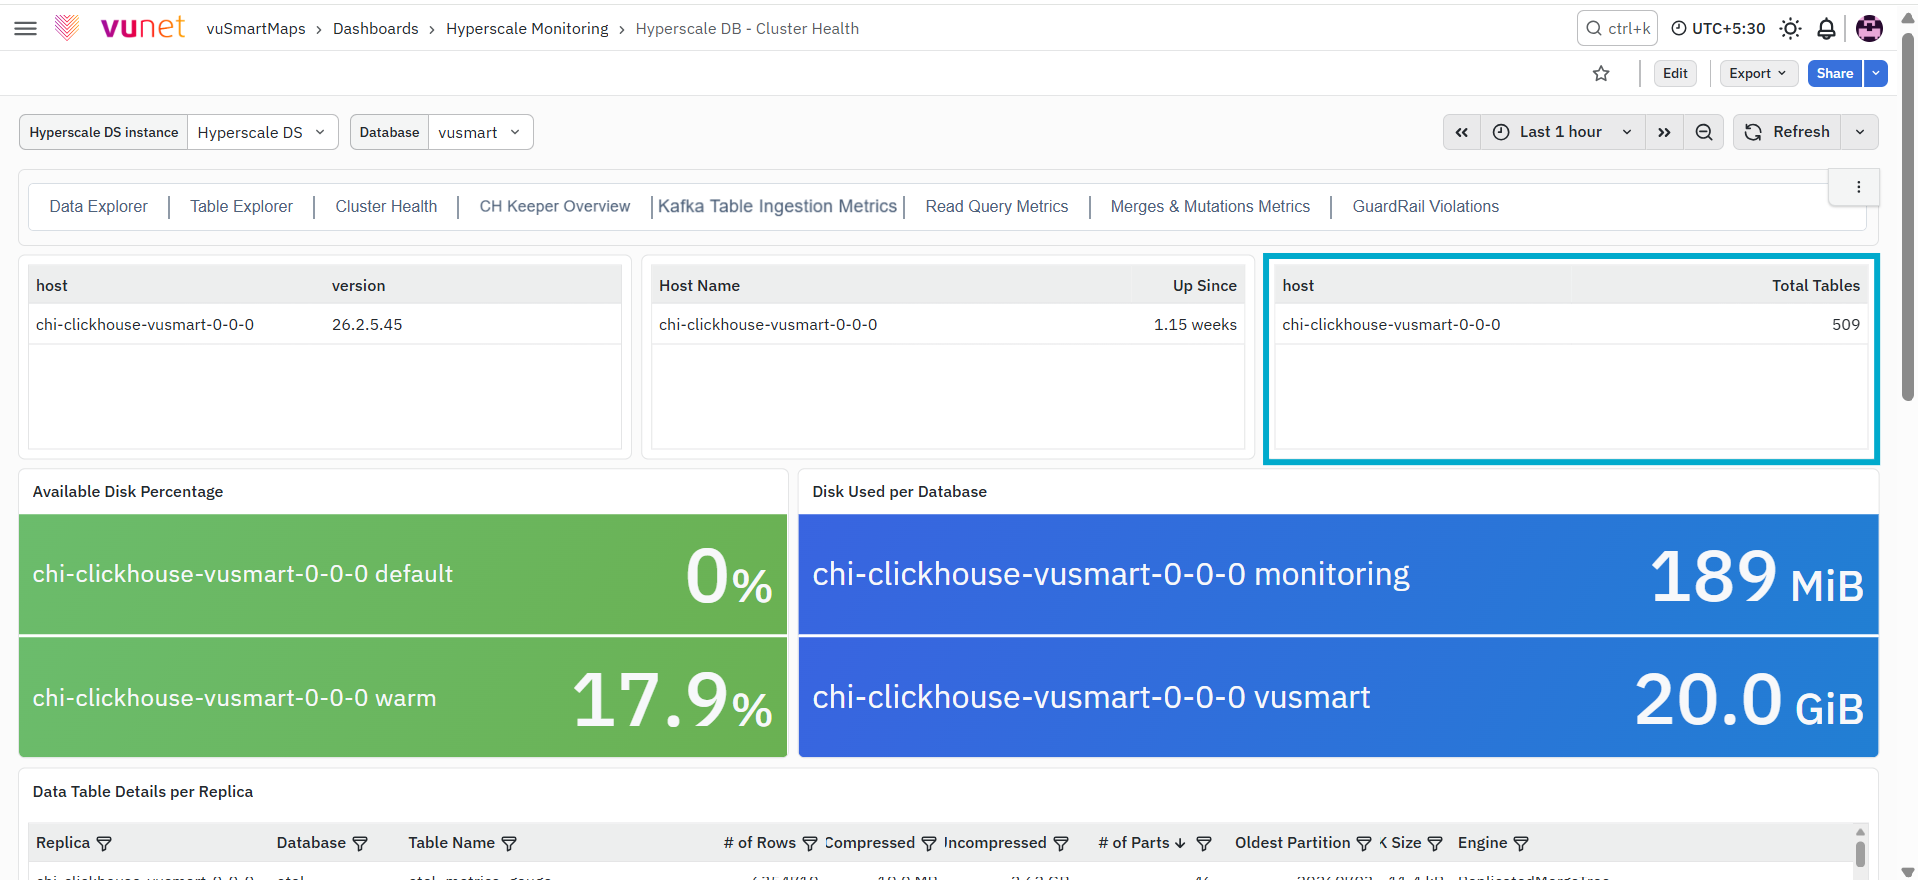1918x880 pixels.
Task: Switch to the Read Query Metrics tab
Action: coord(997,206)
